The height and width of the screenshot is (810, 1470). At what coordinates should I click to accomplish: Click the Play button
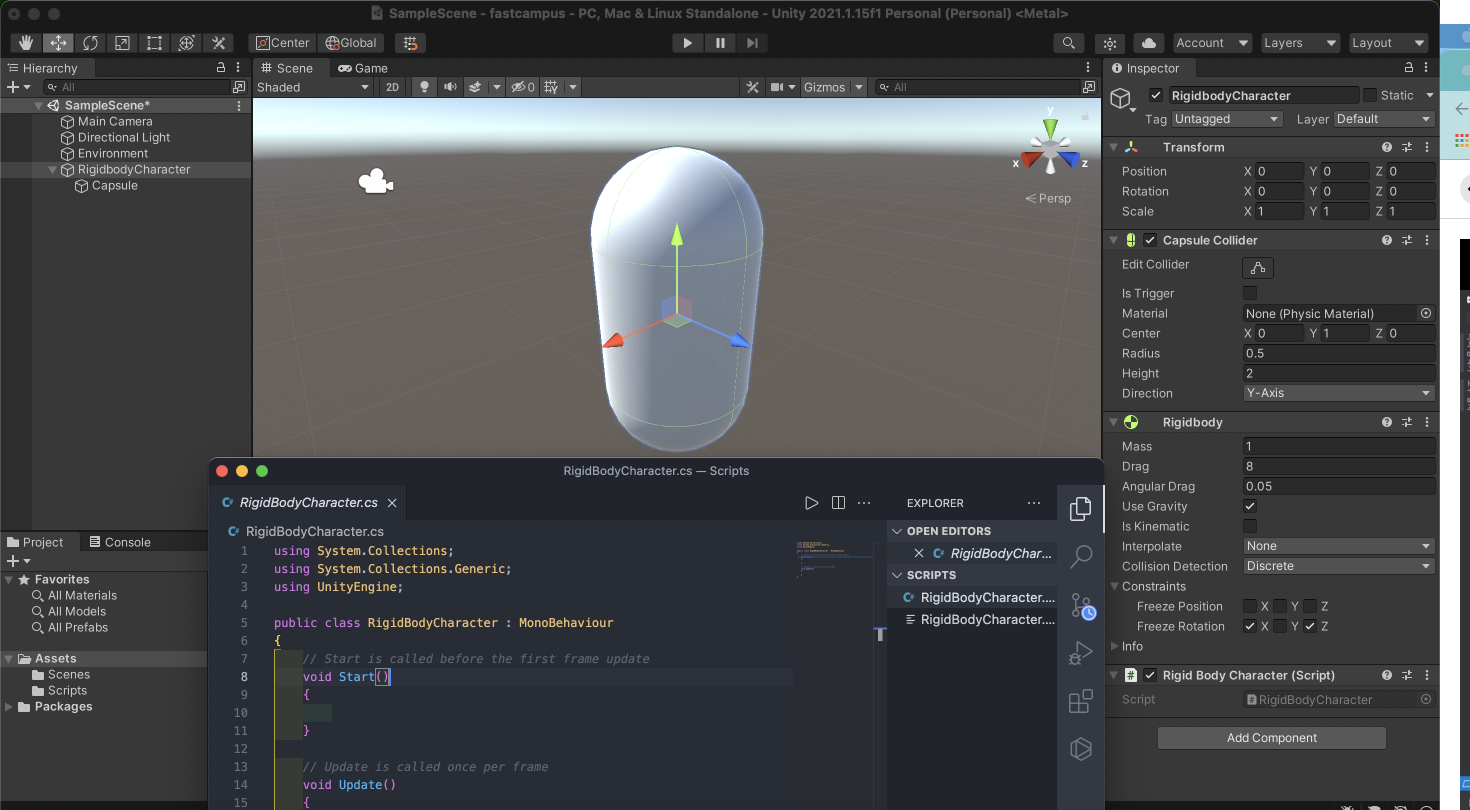(687, 43)
